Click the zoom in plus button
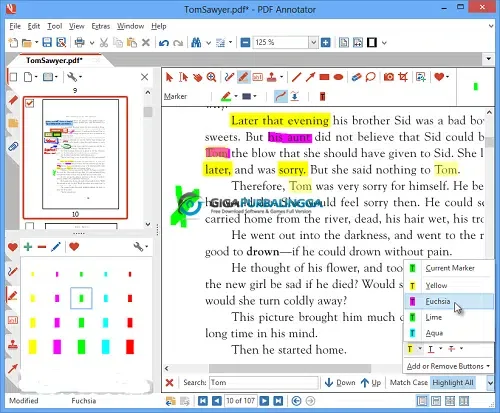 click(x=325, y=42)
